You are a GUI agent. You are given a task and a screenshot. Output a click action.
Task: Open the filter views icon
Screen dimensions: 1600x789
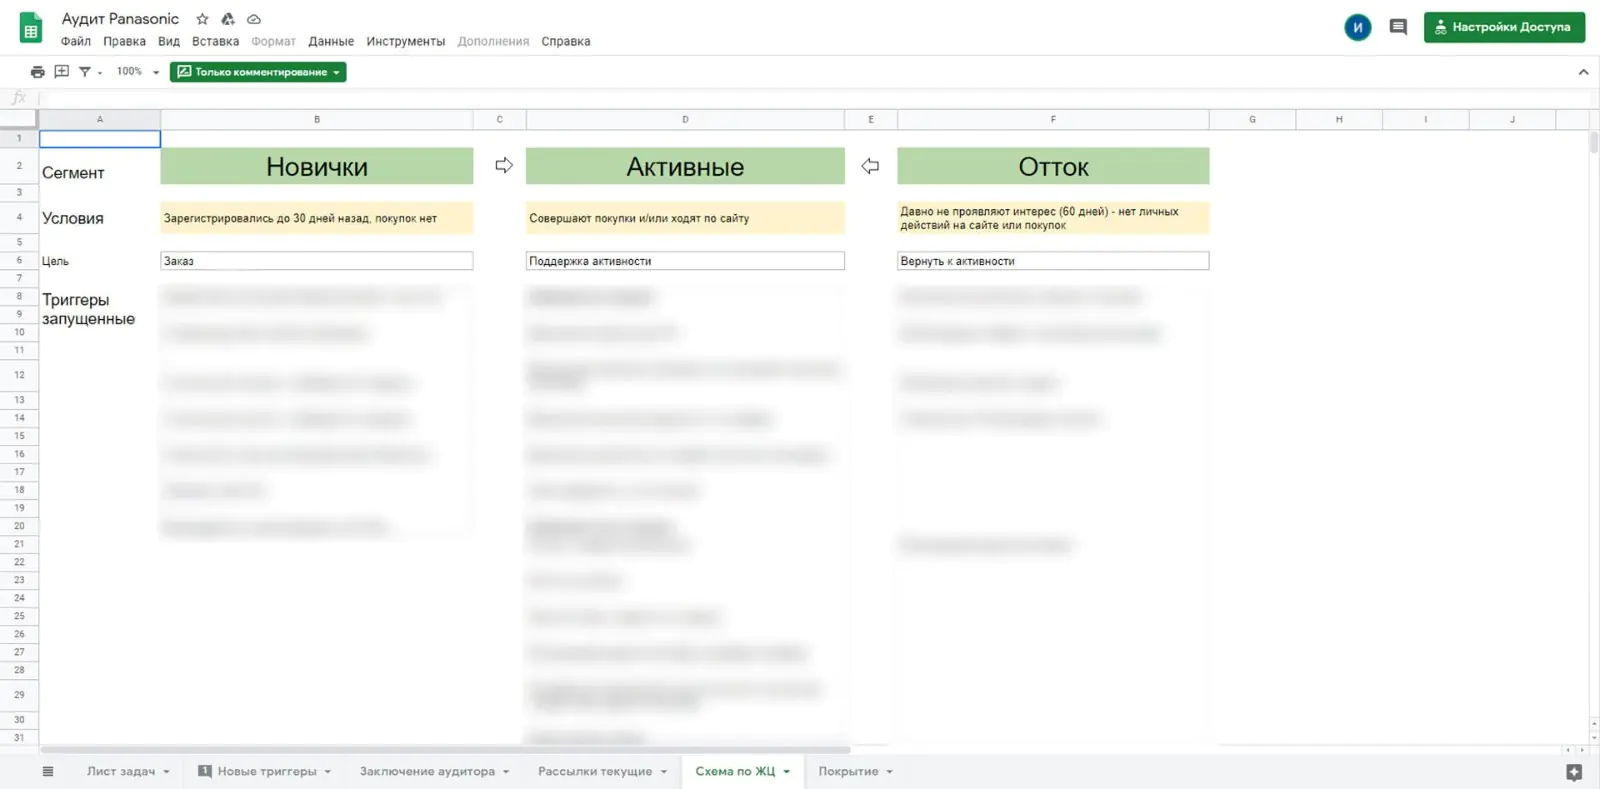(85, 72)
